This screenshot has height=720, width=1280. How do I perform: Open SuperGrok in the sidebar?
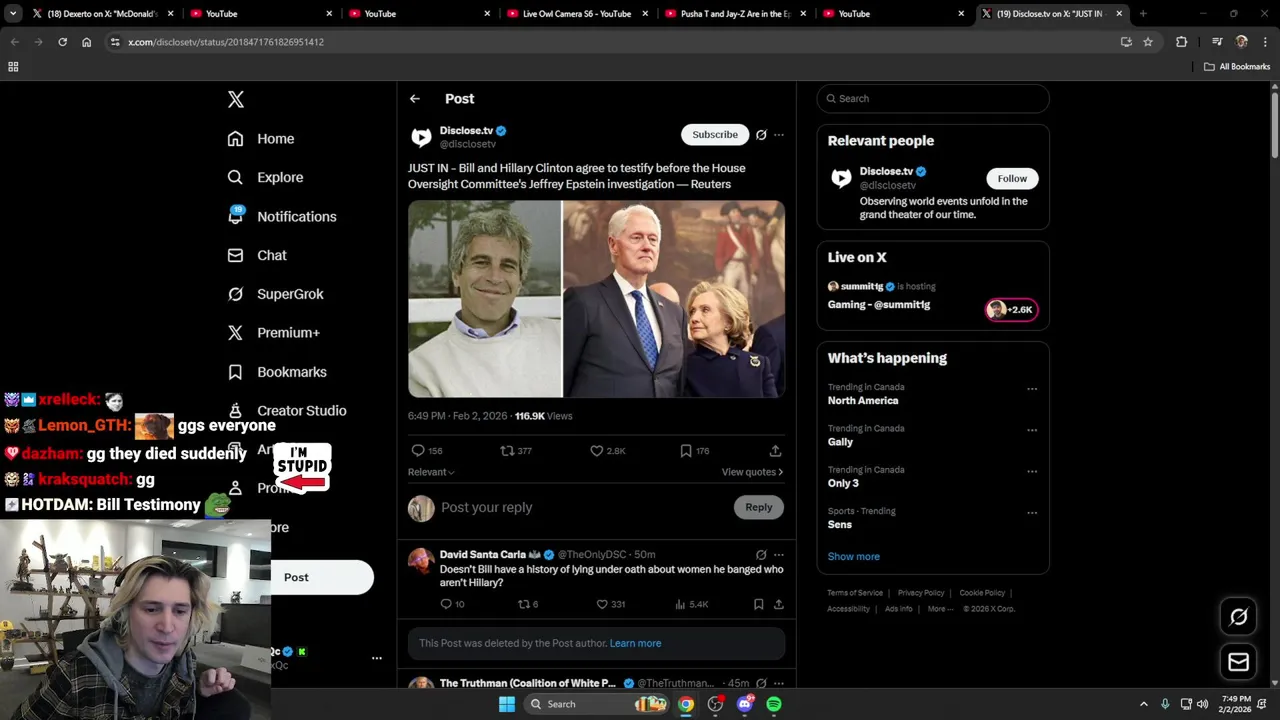(275, 294)
